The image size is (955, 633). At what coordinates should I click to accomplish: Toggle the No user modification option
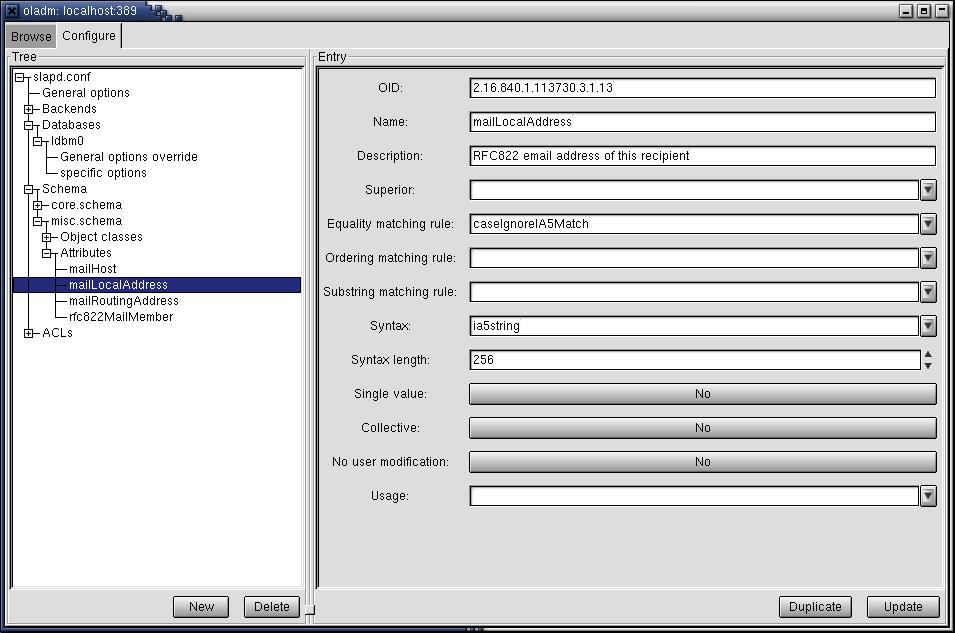pyautogui.click(x=702, y=462)
